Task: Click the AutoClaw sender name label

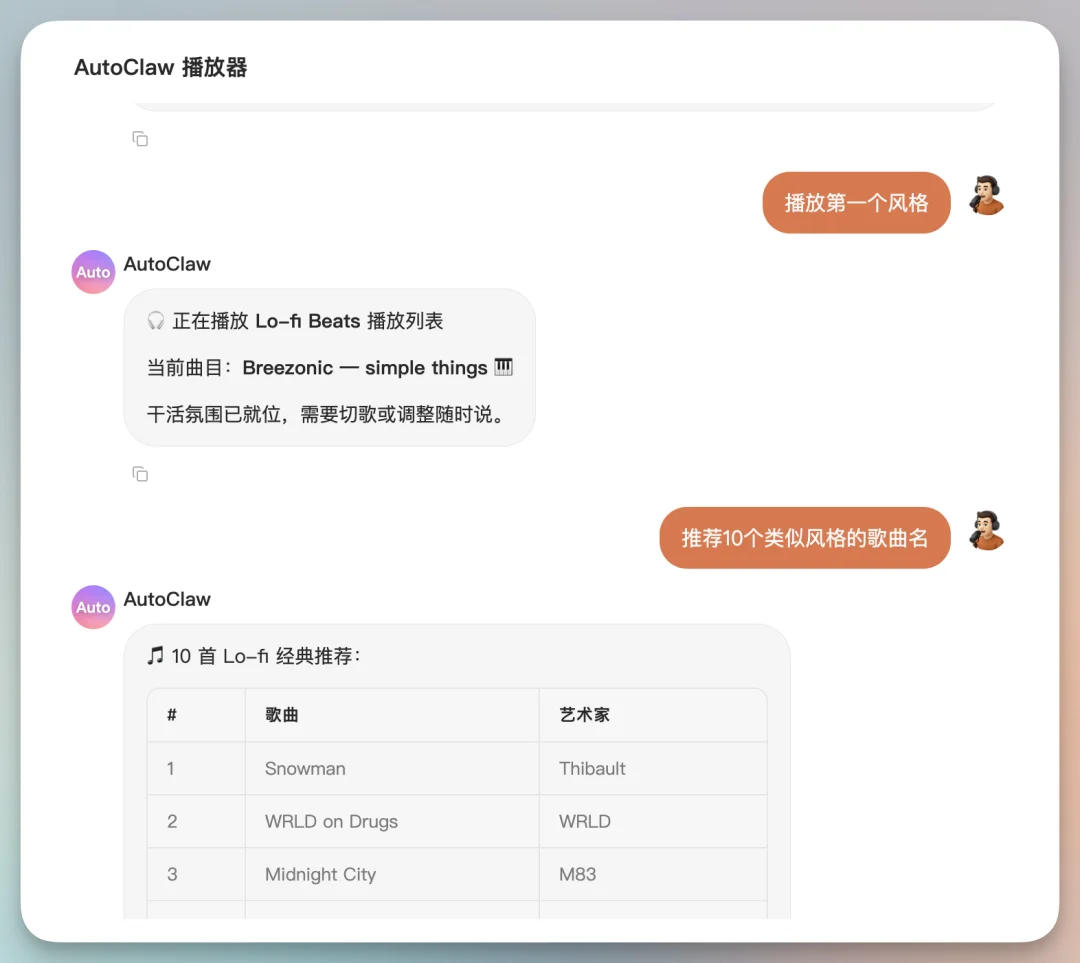Action: click(167, 263)
